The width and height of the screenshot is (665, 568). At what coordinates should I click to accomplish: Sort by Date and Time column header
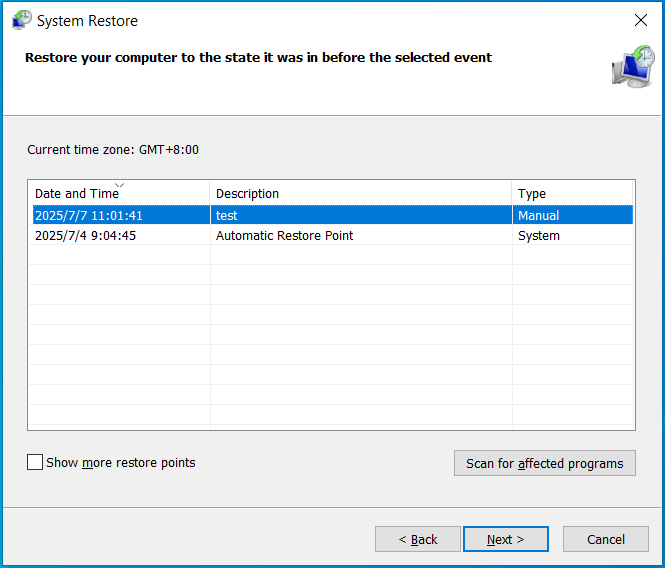point(77,194)
